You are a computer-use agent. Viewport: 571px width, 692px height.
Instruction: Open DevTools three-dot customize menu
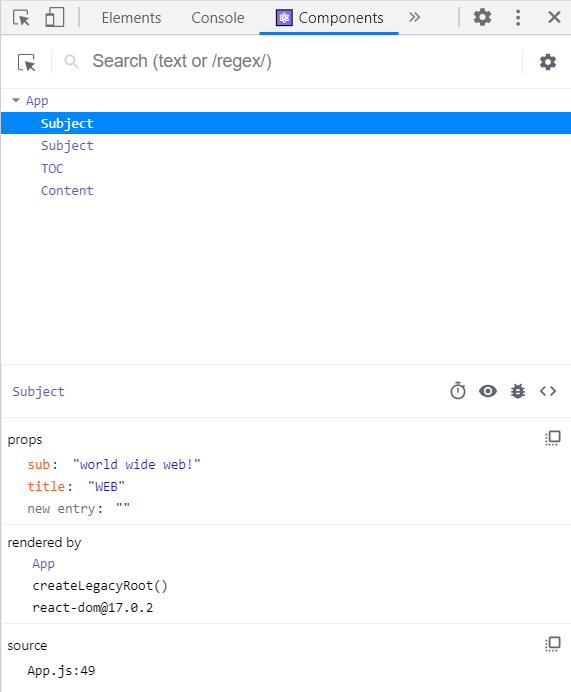pos(518,18)
